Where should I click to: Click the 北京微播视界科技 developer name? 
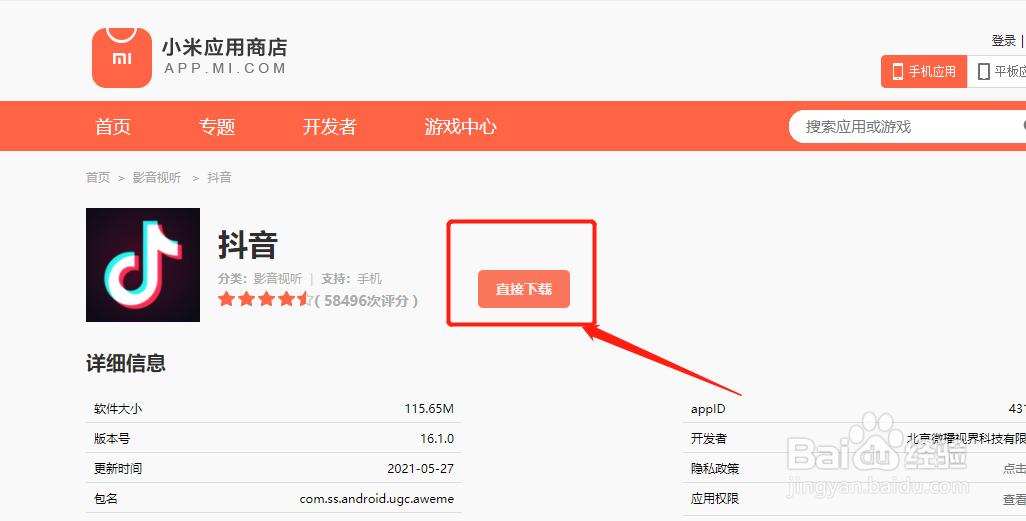tap(966, 439)
